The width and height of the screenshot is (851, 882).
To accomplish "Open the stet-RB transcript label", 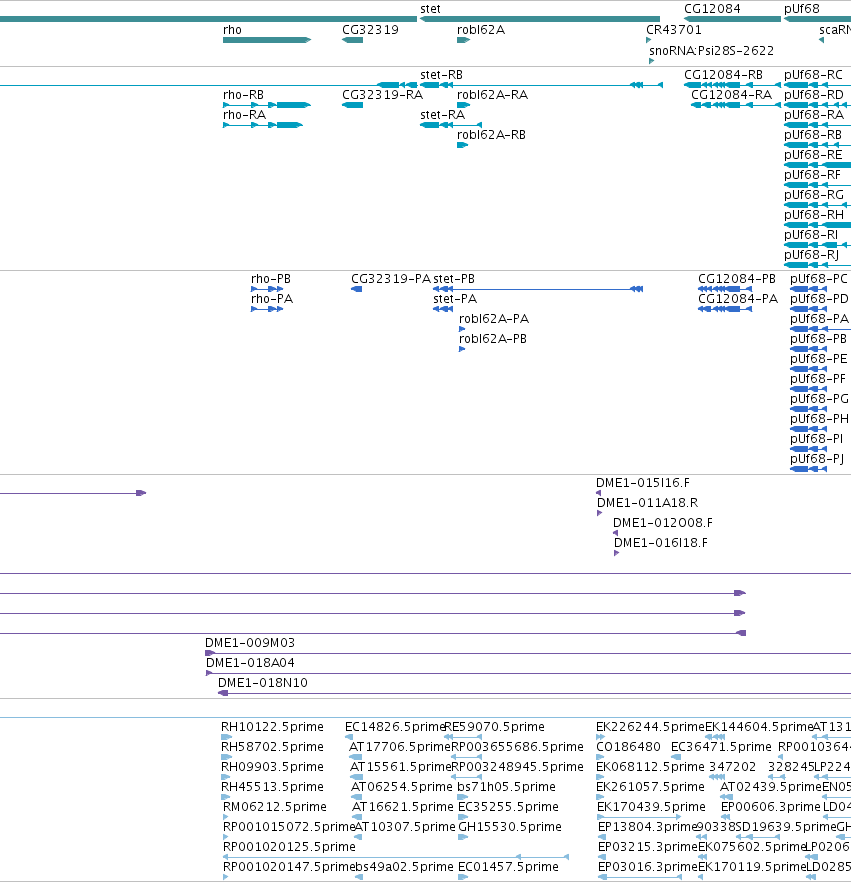I will pos(442,75).
